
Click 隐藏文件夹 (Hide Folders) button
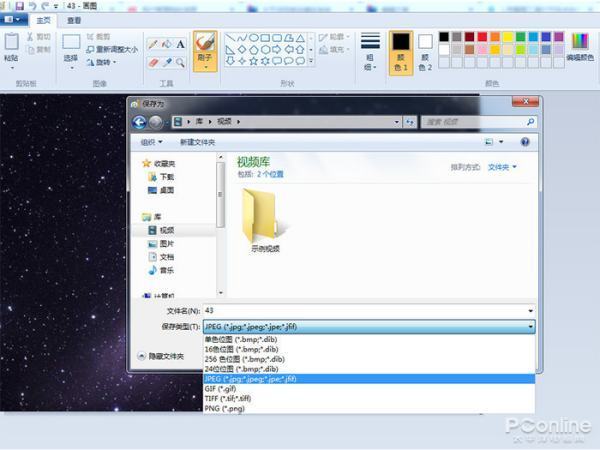(x=161, y=355)
